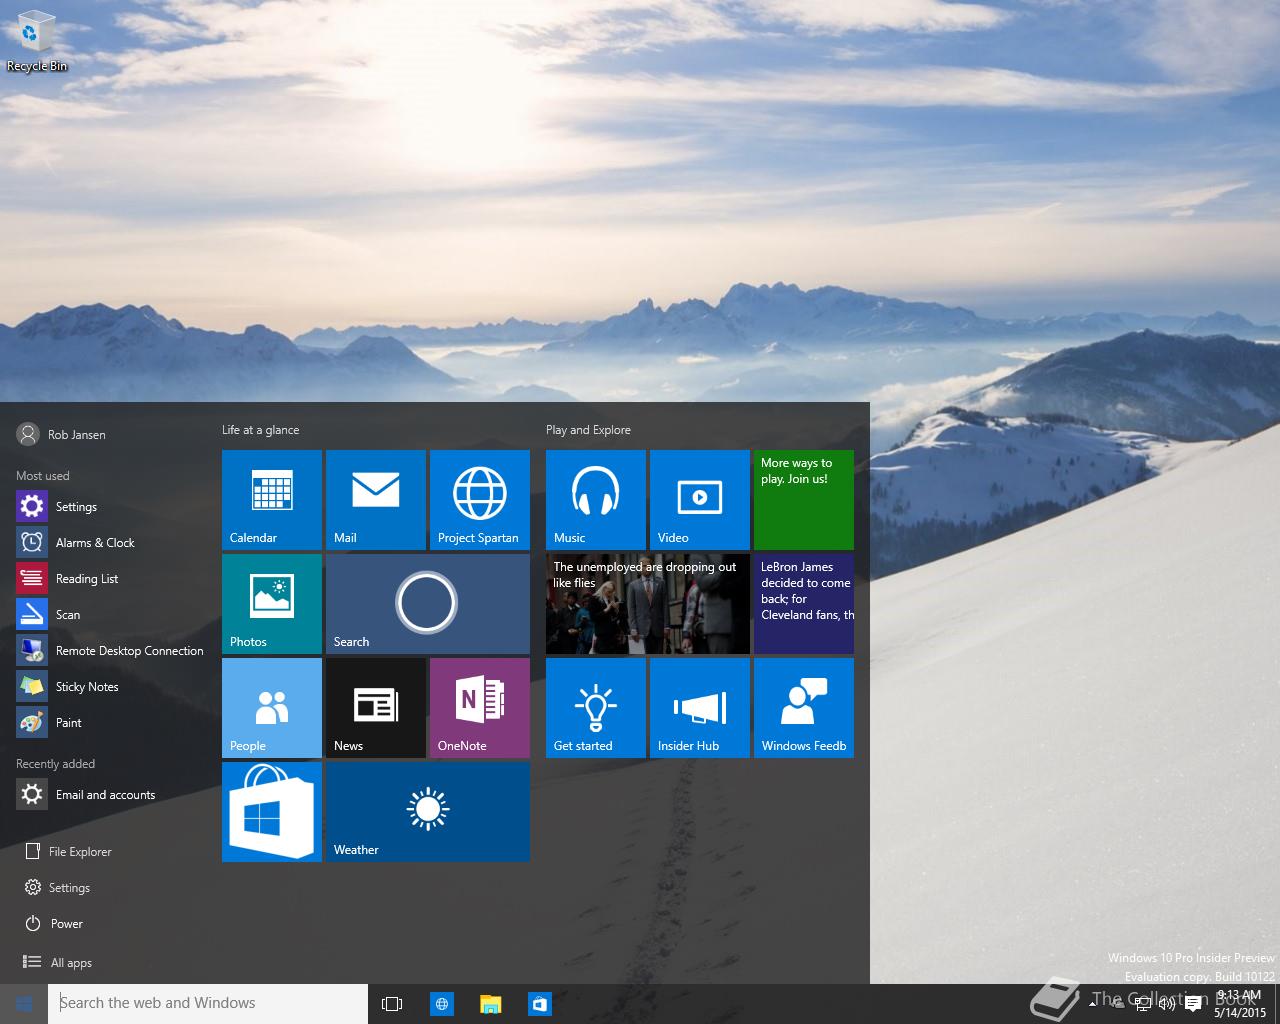Open Task View from the taskbar

click(392, 1004)
